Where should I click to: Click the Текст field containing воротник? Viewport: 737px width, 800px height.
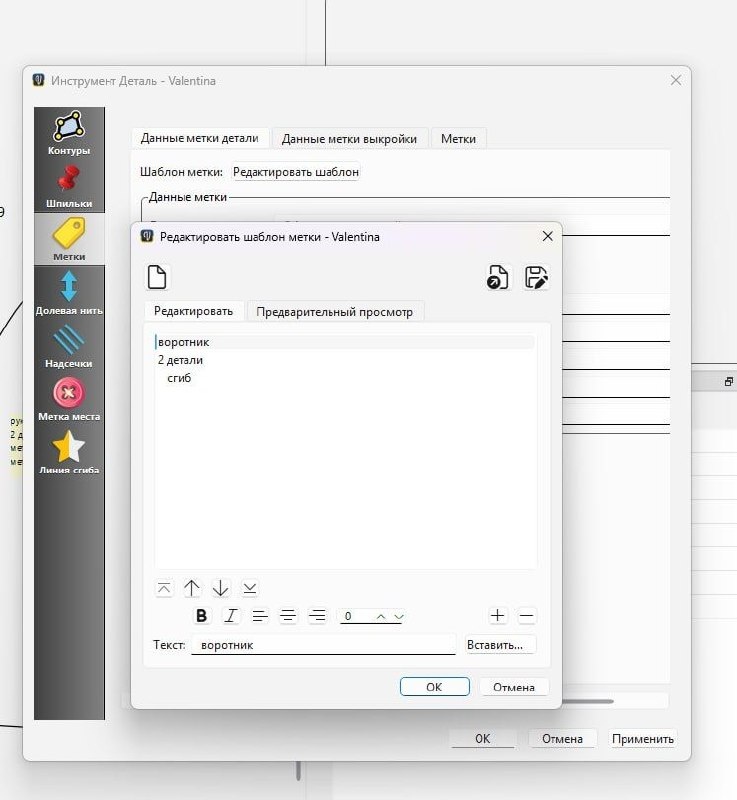tap(323, 645)
